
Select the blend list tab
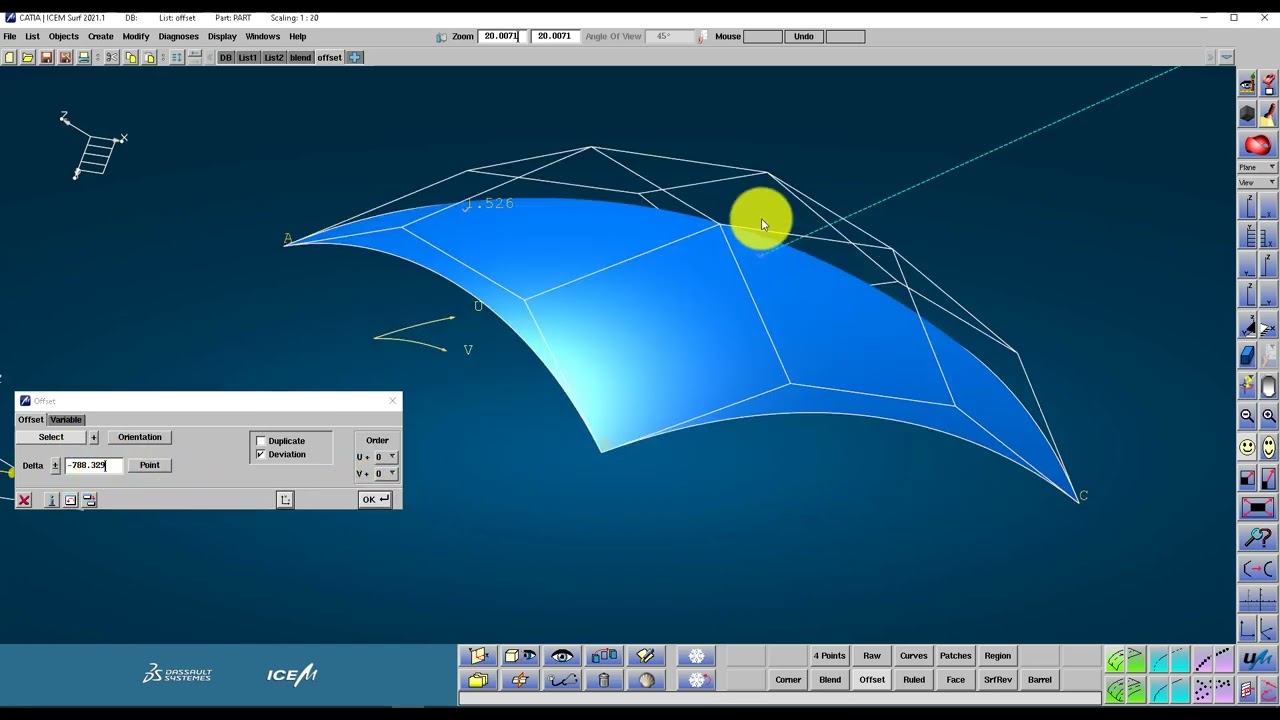[300, 57]
